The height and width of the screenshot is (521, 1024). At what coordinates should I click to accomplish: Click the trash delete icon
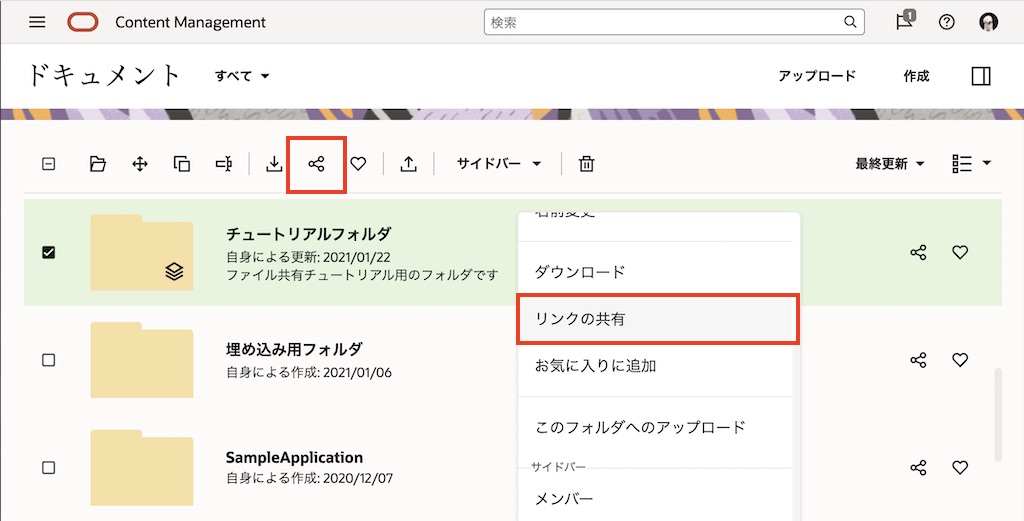click(x=587, y=164)
